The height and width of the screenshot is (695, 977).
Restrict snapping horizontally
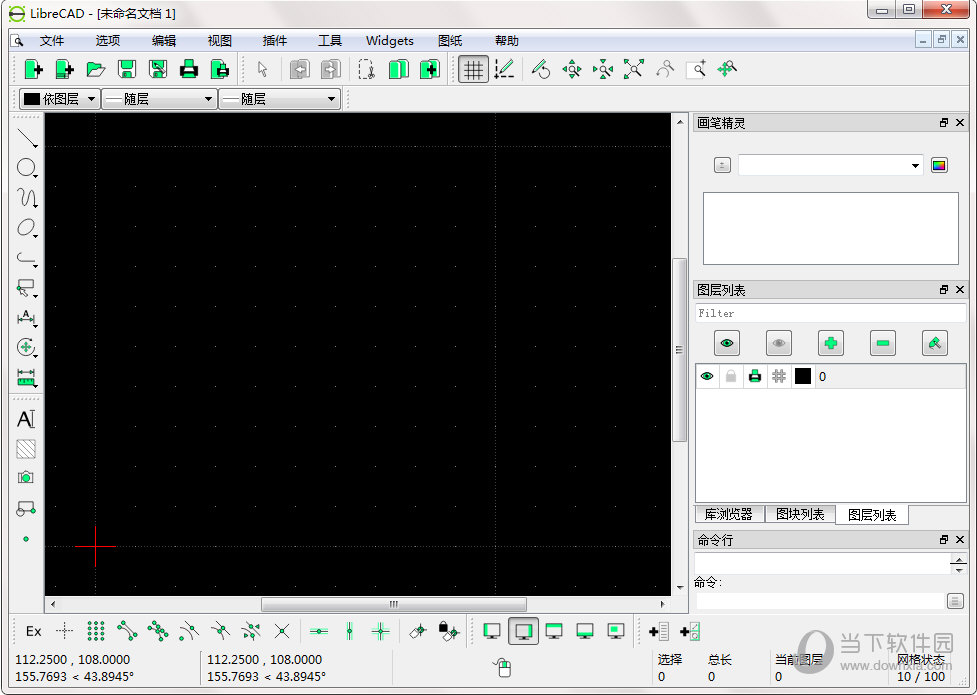[318, 631]
